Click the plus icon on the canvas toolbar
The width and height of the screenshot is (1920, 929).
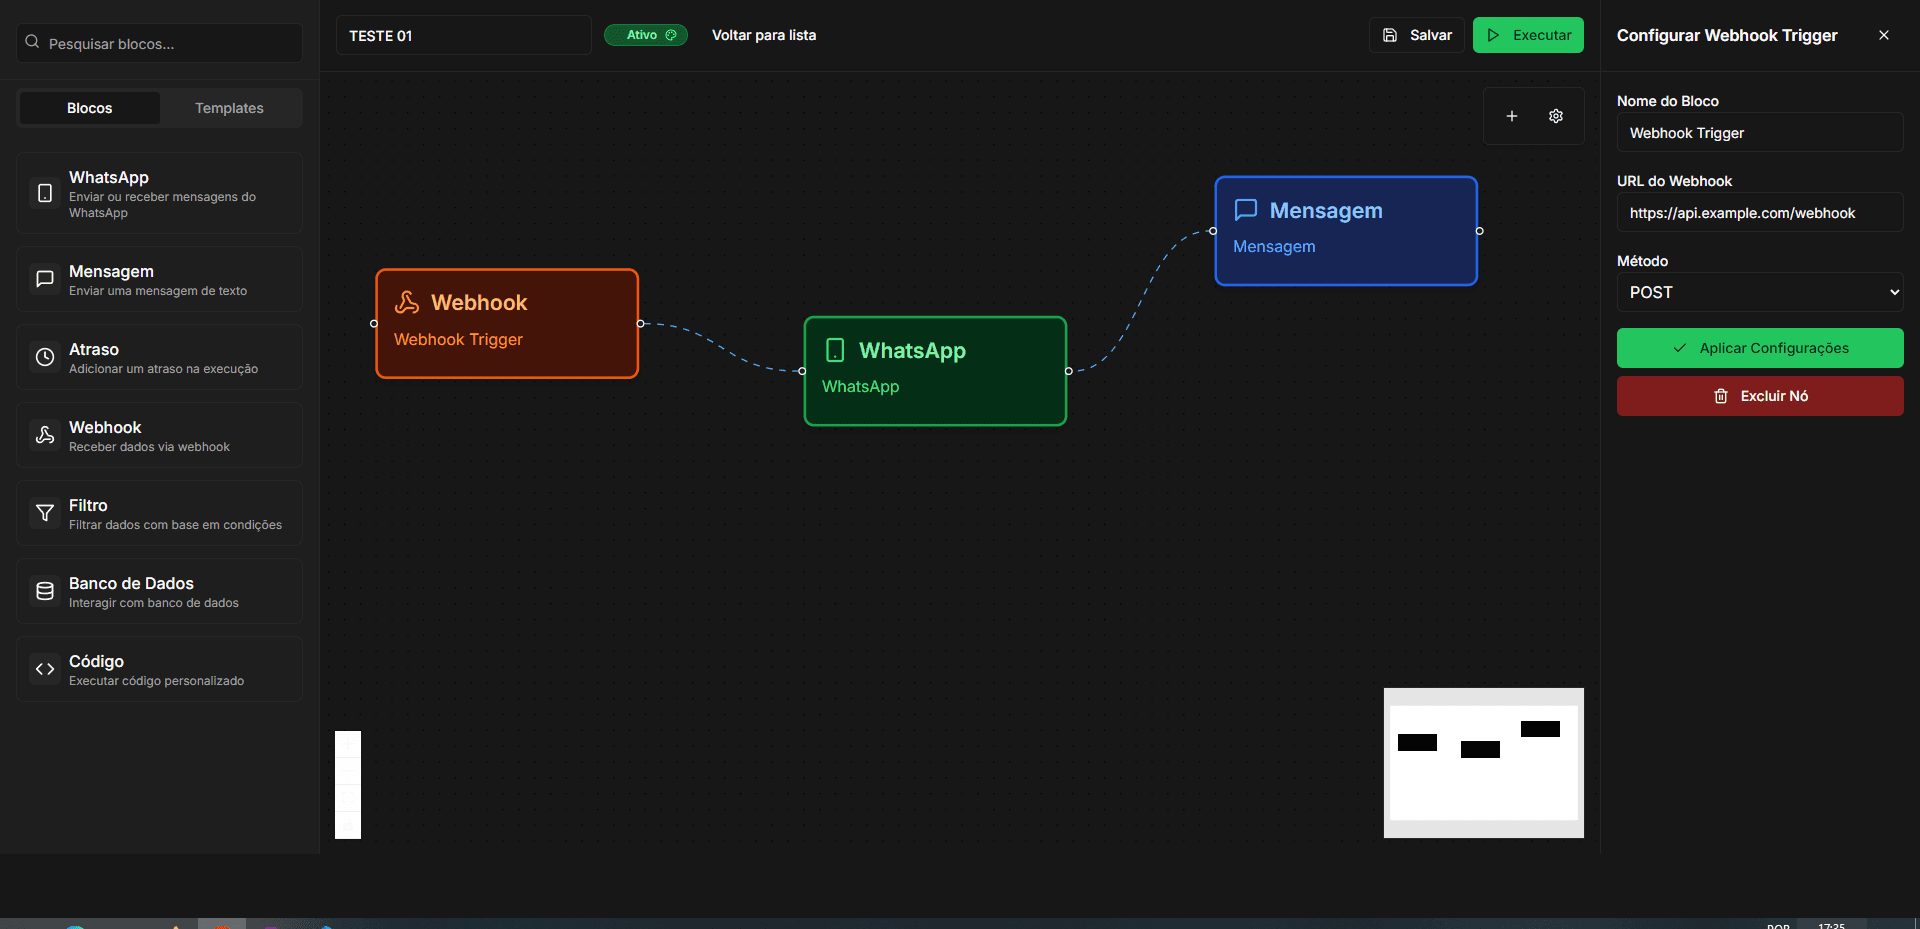(1511, 116)
